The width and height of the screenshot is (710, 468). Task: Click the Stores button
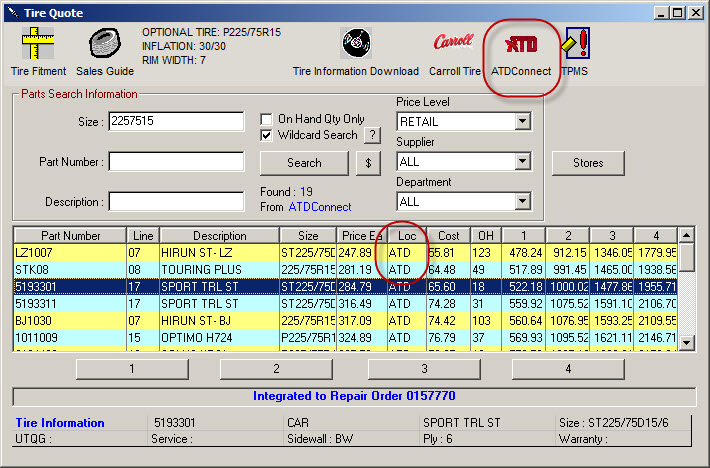[x=588, y=162]
